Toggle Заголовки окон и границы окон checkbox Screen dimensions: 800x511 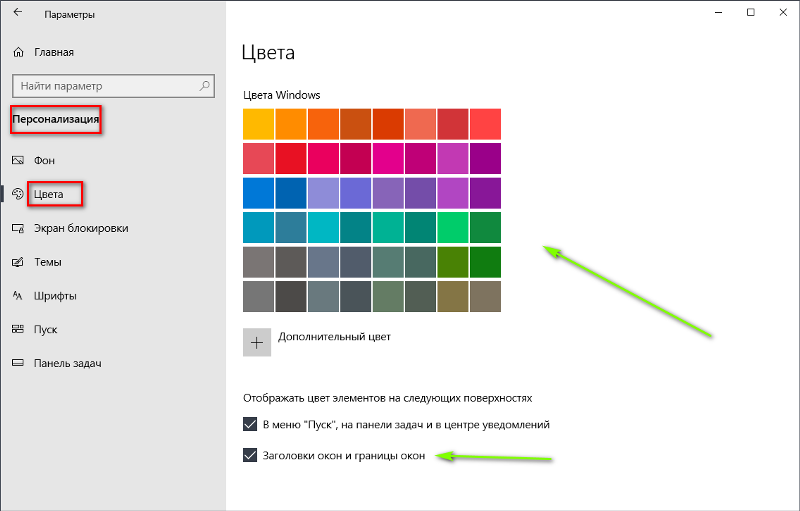[250, 455]
